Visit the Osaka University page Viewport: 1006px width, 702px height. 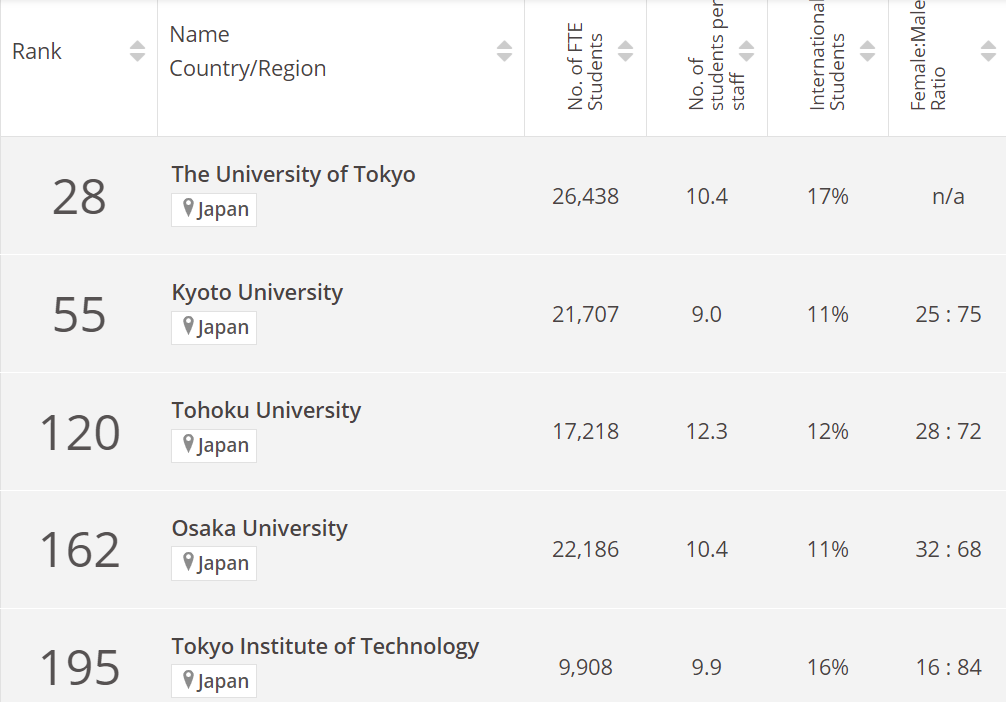pos(259,528)
